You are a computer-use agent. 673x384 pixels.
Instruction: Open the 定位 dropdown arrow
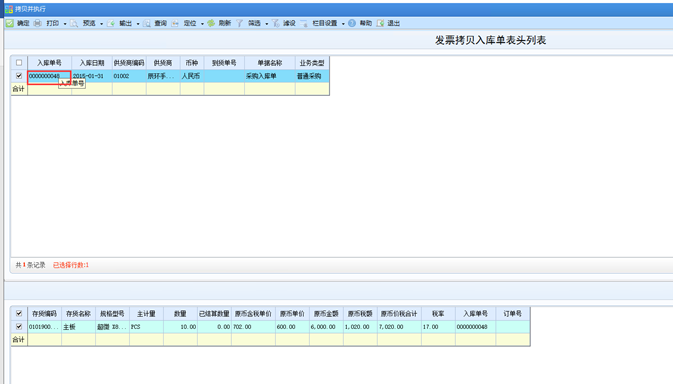pyautogui.click(x=202, y=24)
